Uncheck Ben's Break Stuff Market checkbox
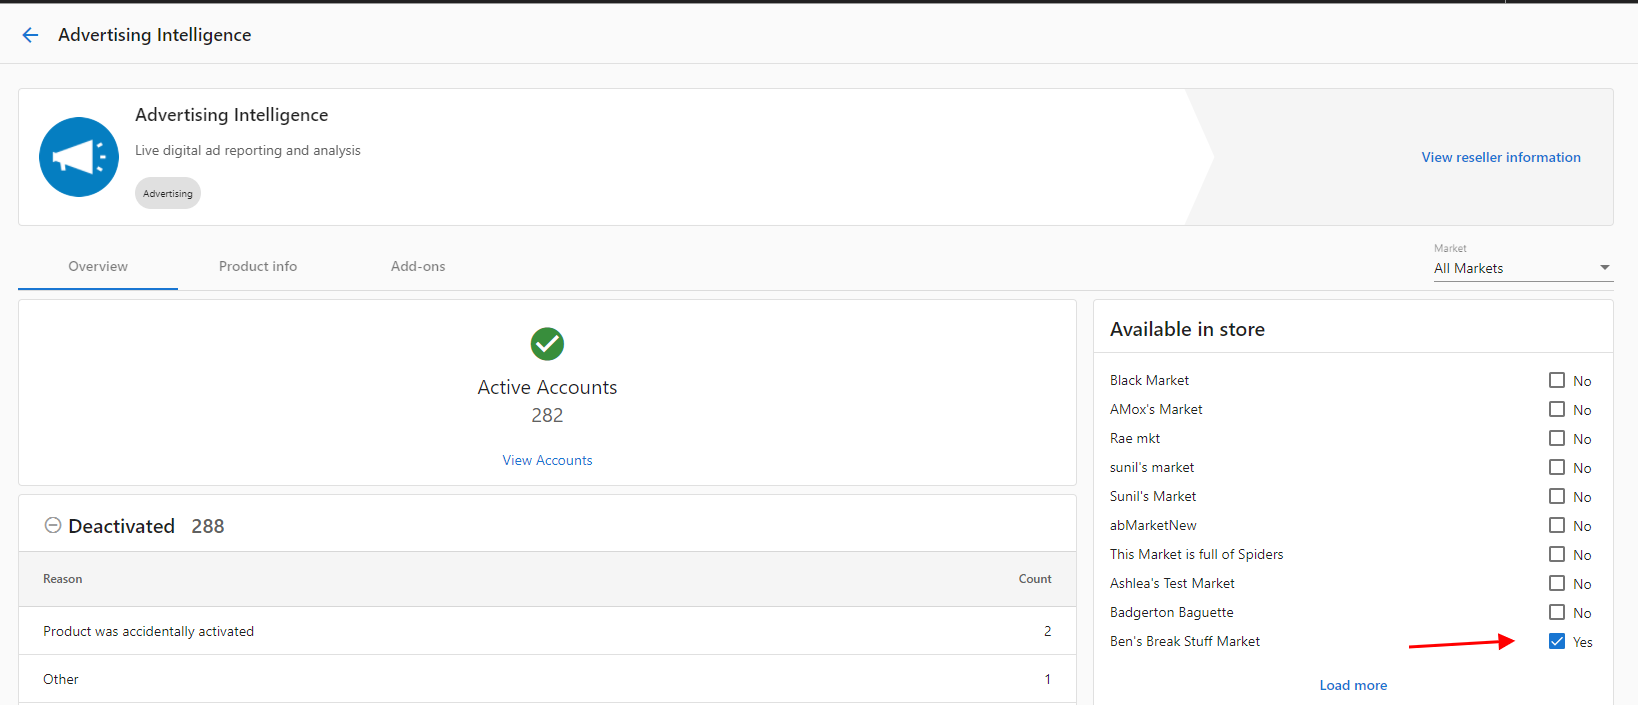The image size is (1638, 705). pos(1557,641)
